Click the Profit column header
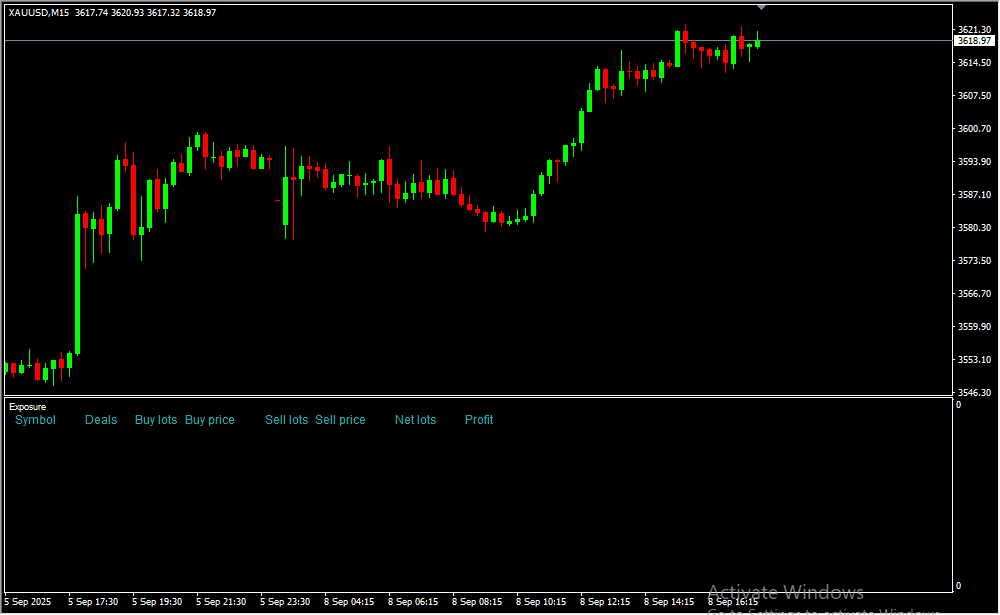This screenshot has width=1000, height=615. pos(479,420)
